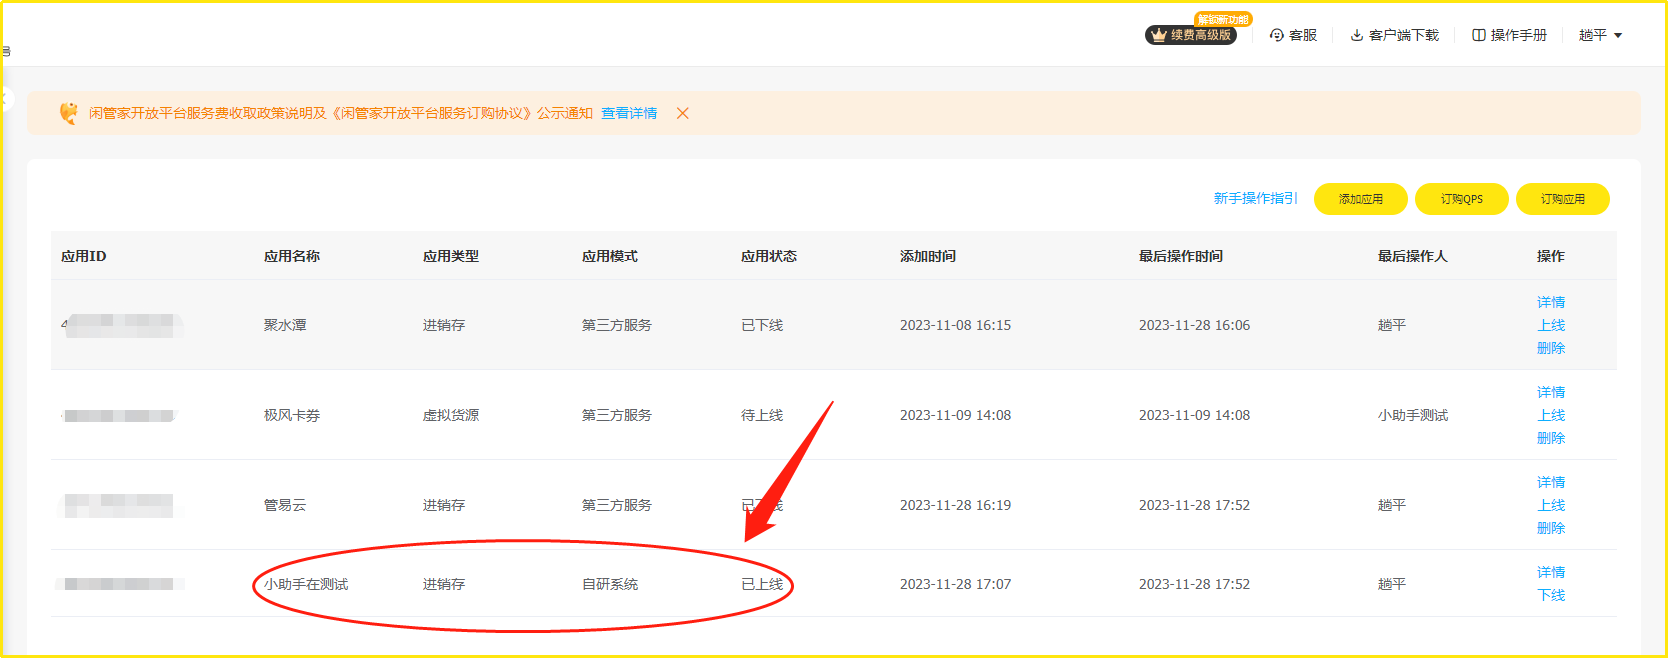The height and width of the screenshot is (660, 1669).
Task: Take 小助手在测试 app offline via 下线
Action: point(1550,595)
